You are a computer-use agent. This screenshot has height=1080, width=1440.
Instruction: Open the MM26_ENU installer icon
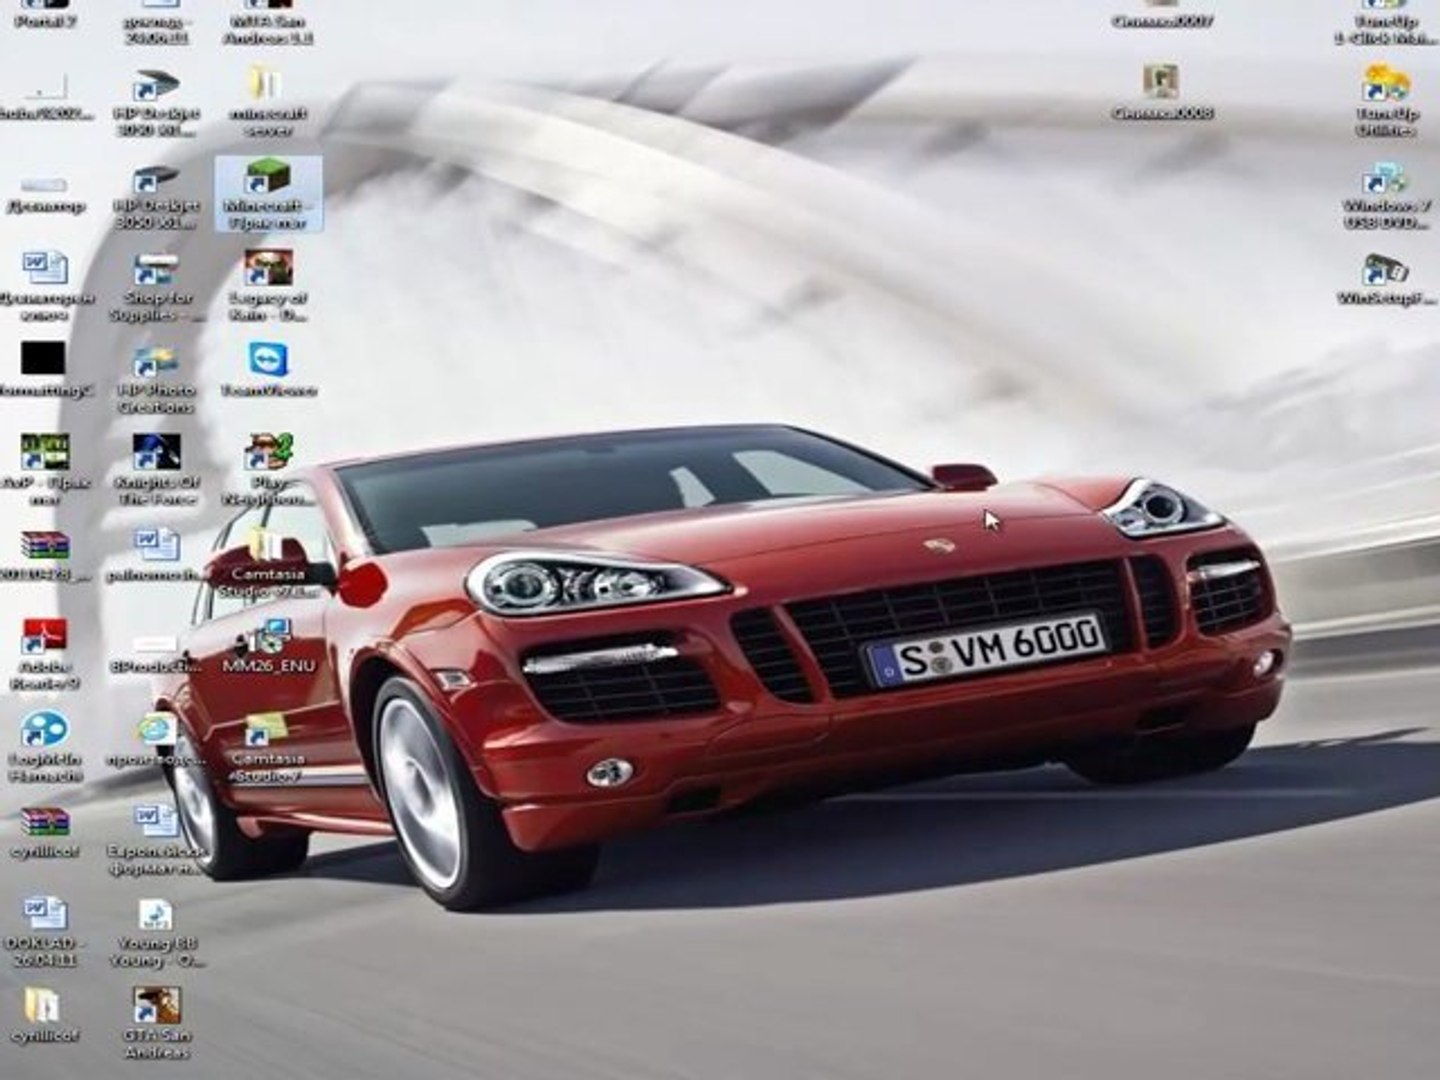tap(268, 646)
